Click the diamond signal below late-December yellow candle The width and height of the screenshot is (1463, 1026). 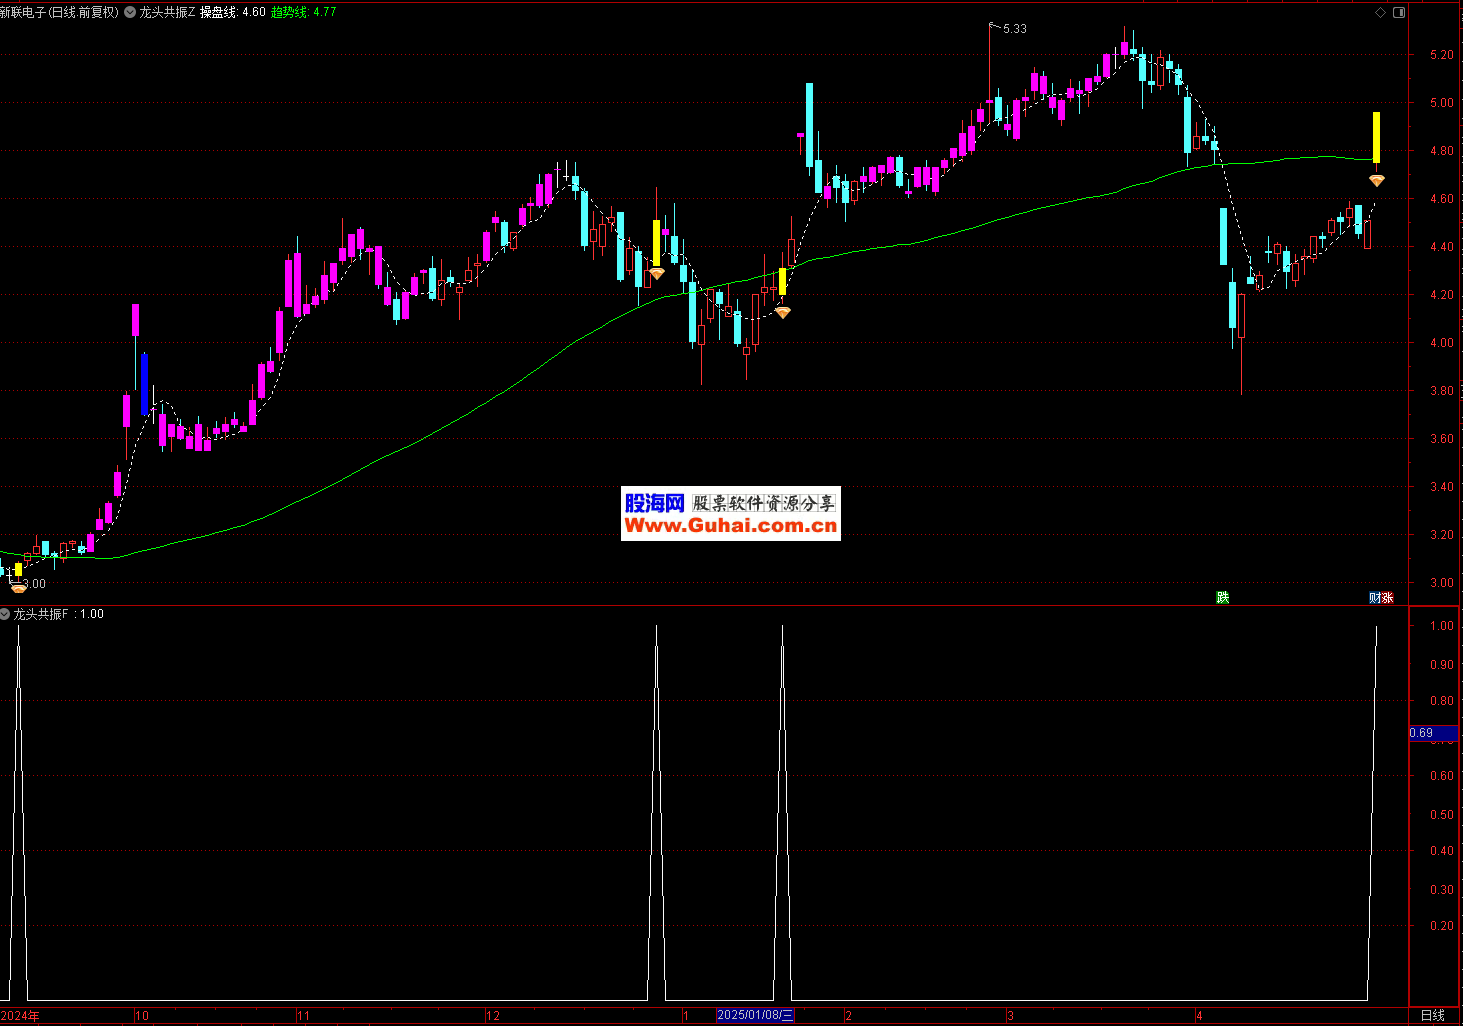point(656,273)
